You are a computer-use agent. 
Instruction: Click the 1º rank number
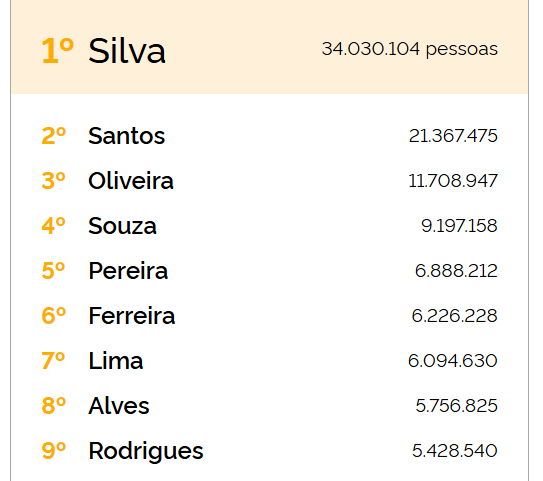[x=57, y=51]
